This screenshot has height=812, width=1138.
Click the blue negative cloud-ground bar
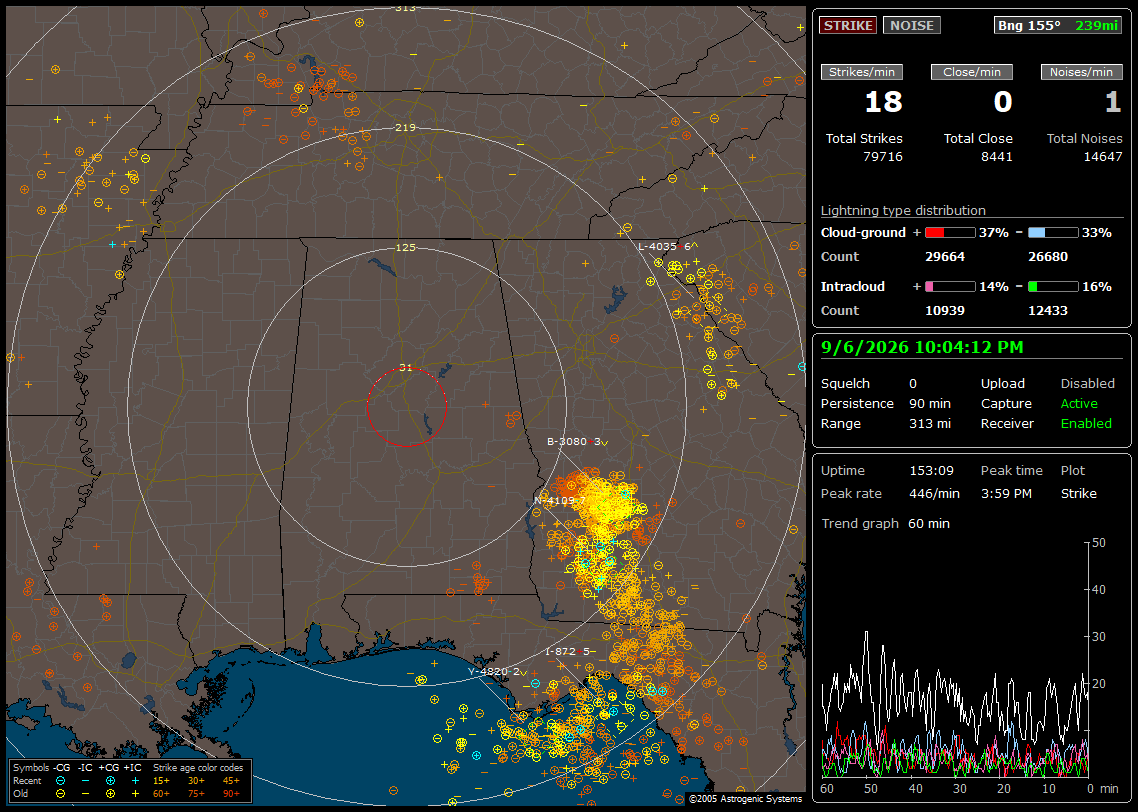pyautogui.click(x=1053, y=233)
